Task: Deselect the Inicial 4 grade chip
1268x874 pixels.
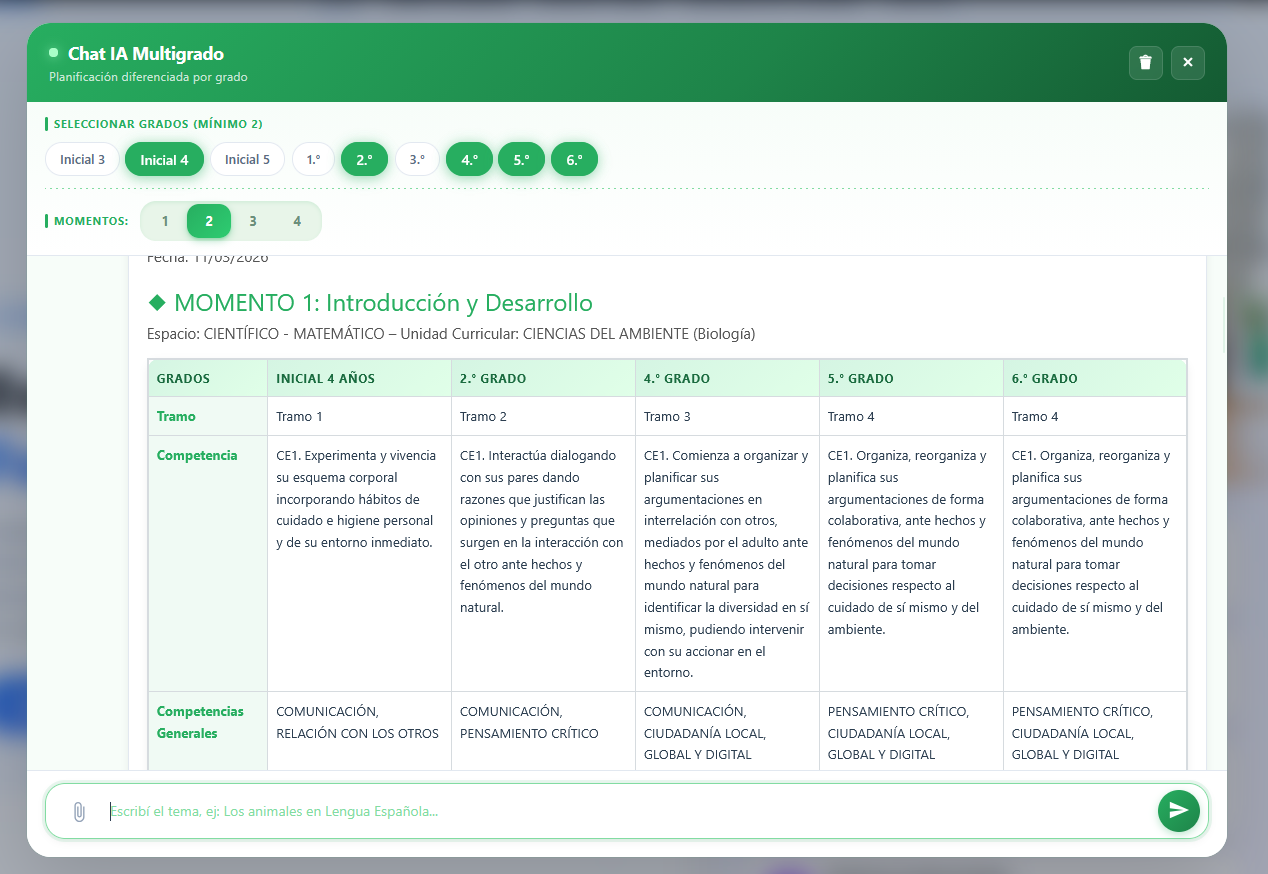Action: 164,160
